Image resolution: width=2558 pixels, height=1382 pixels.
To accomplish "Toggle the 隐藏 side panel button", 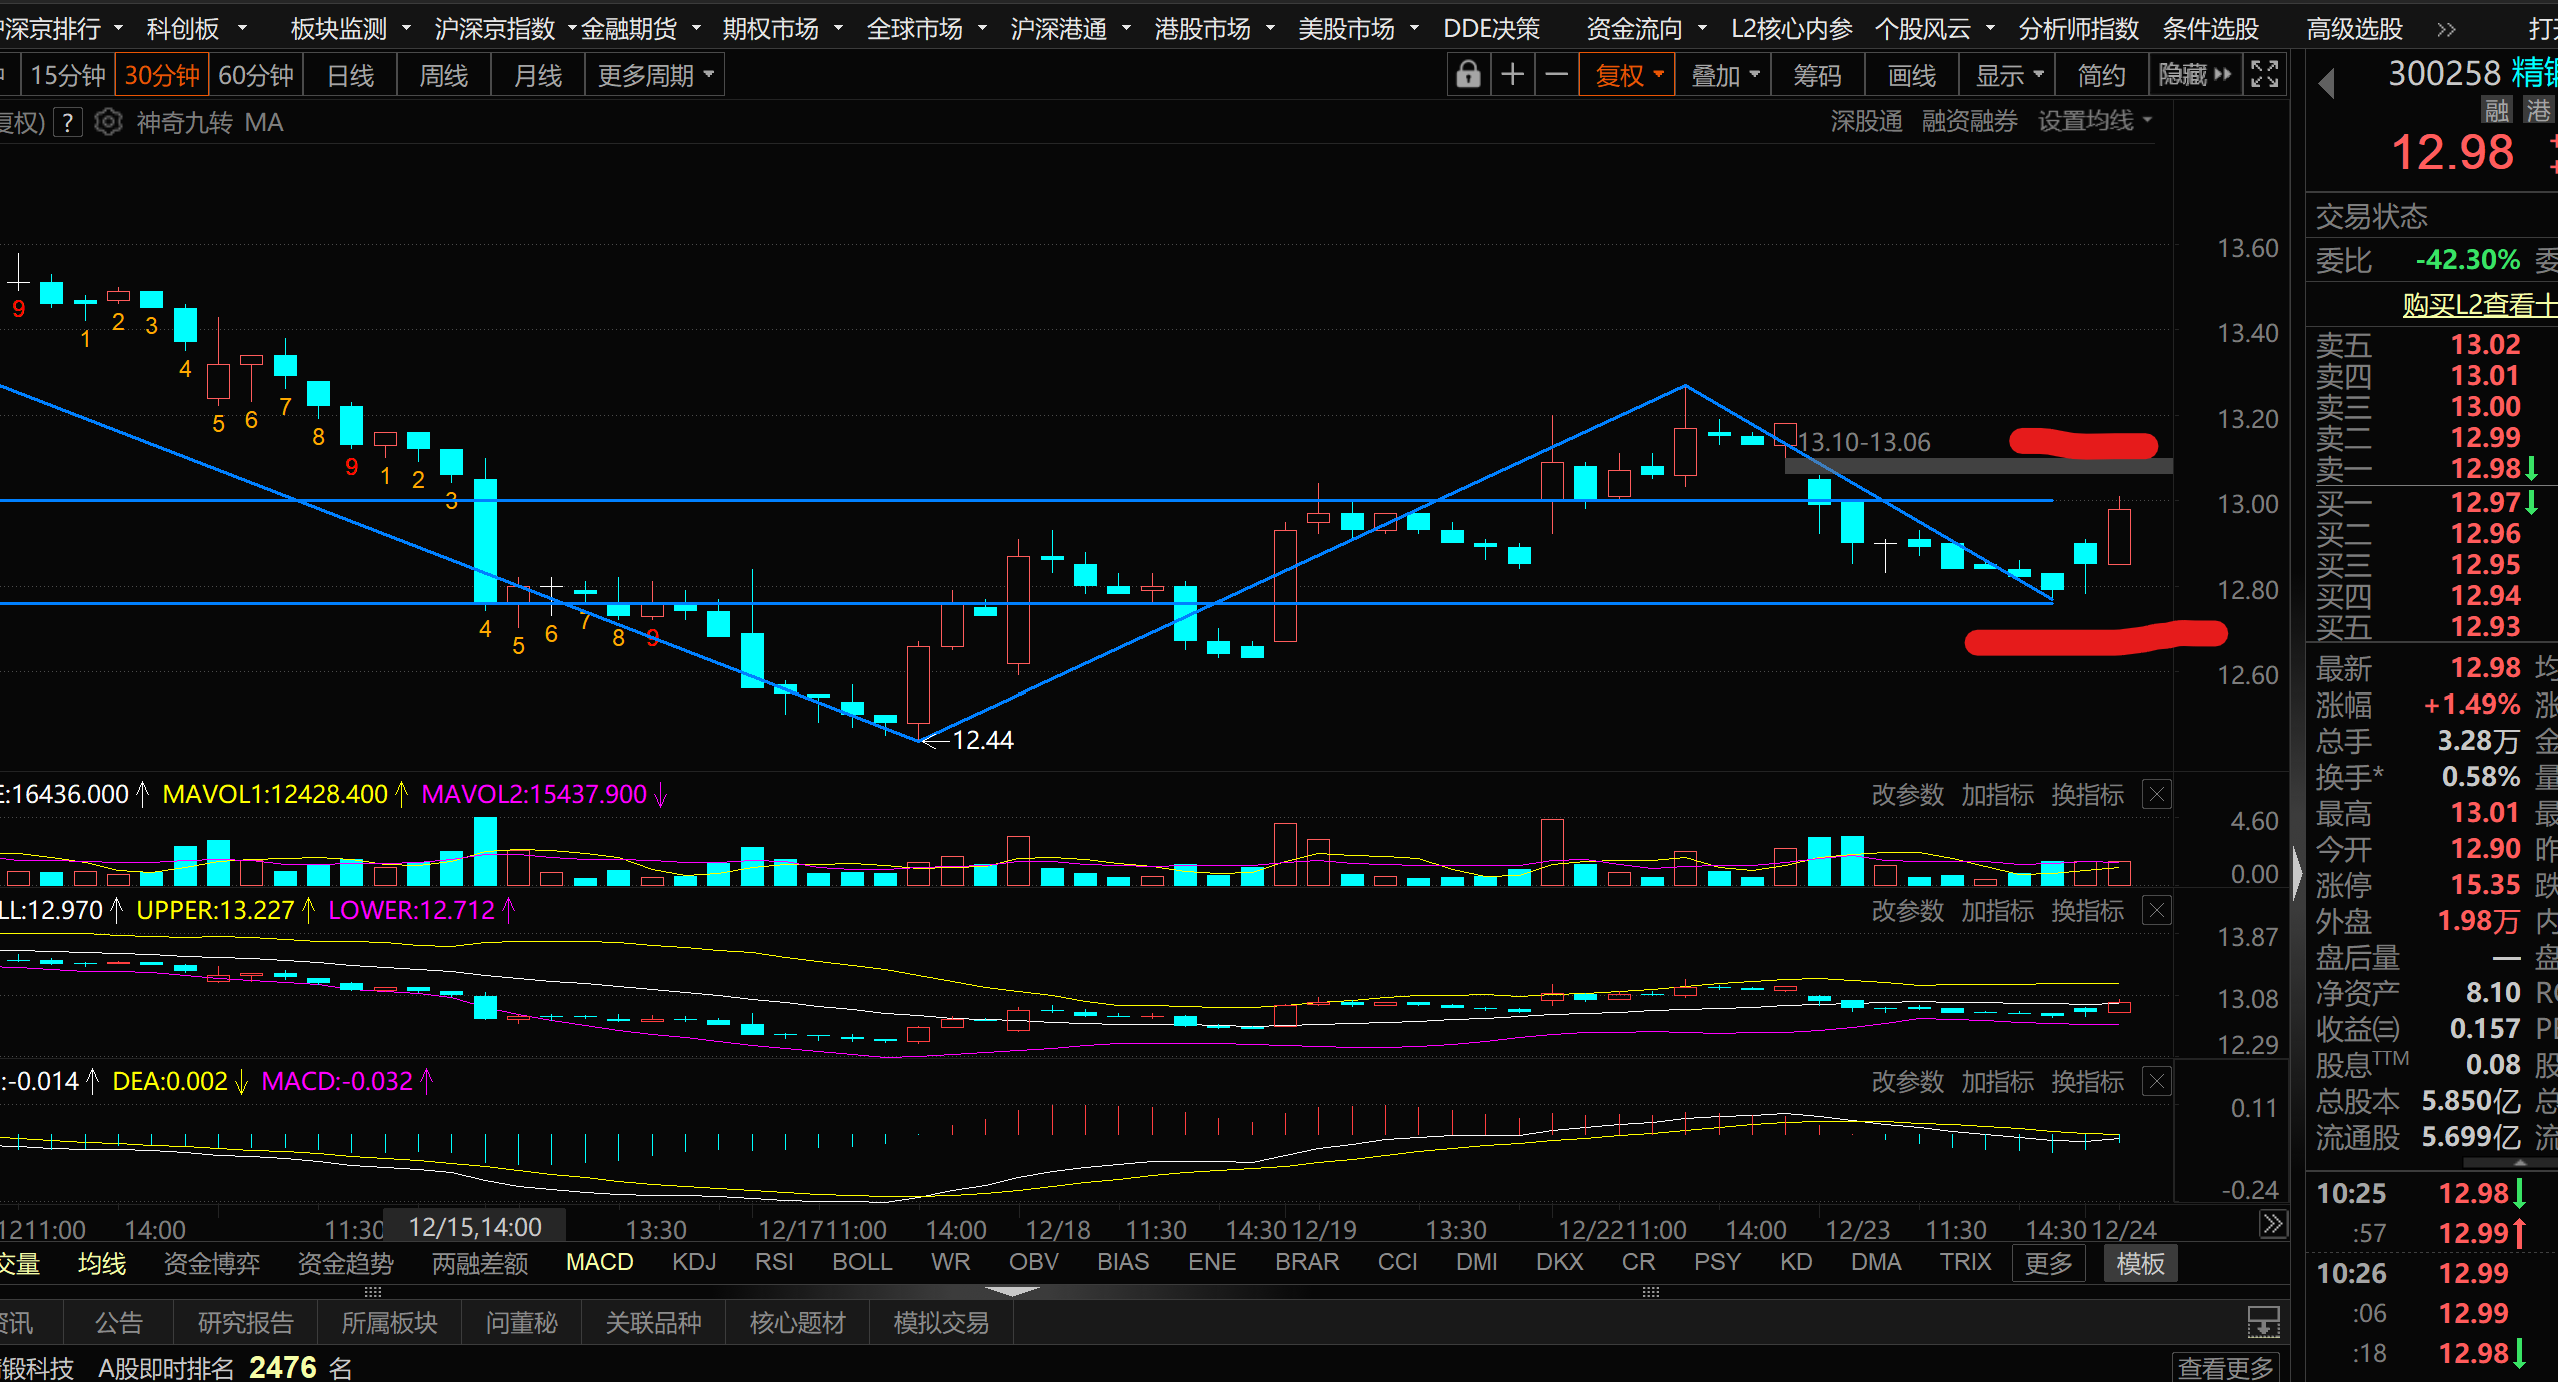I will click(2194, 75).
